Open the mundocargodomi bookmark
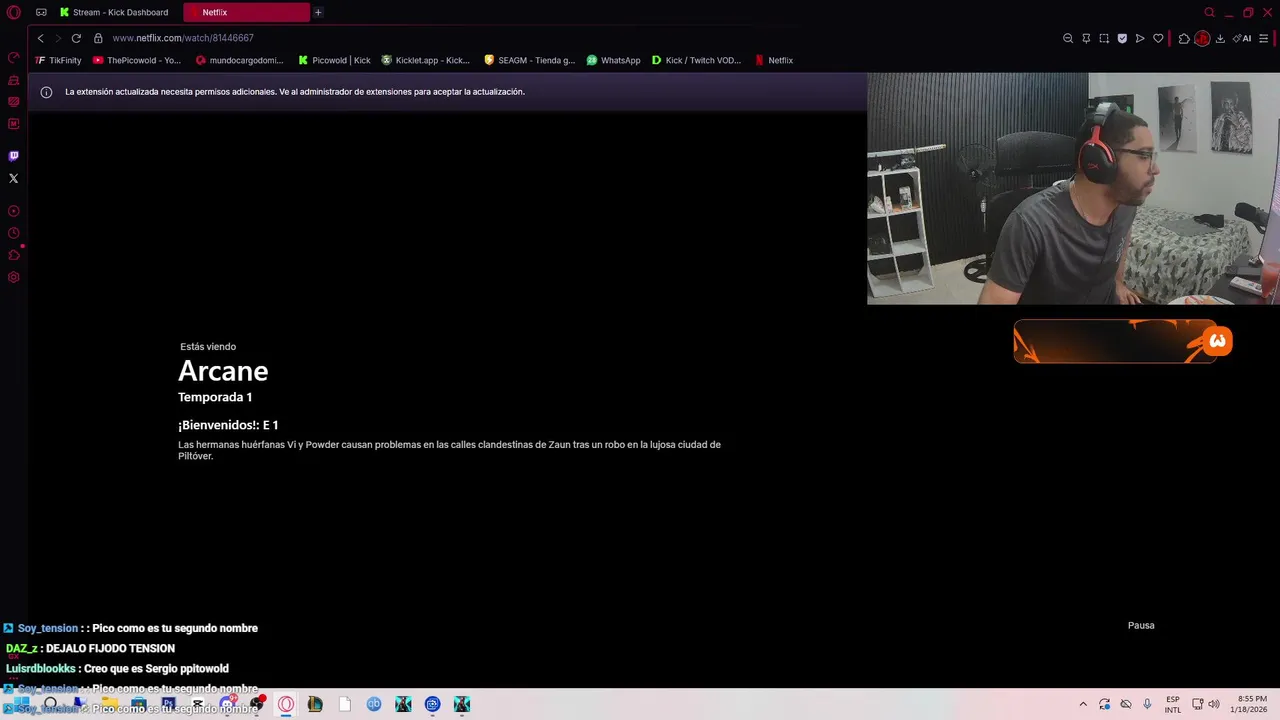This screenshot has width=1280, height=720. (240, 60)
